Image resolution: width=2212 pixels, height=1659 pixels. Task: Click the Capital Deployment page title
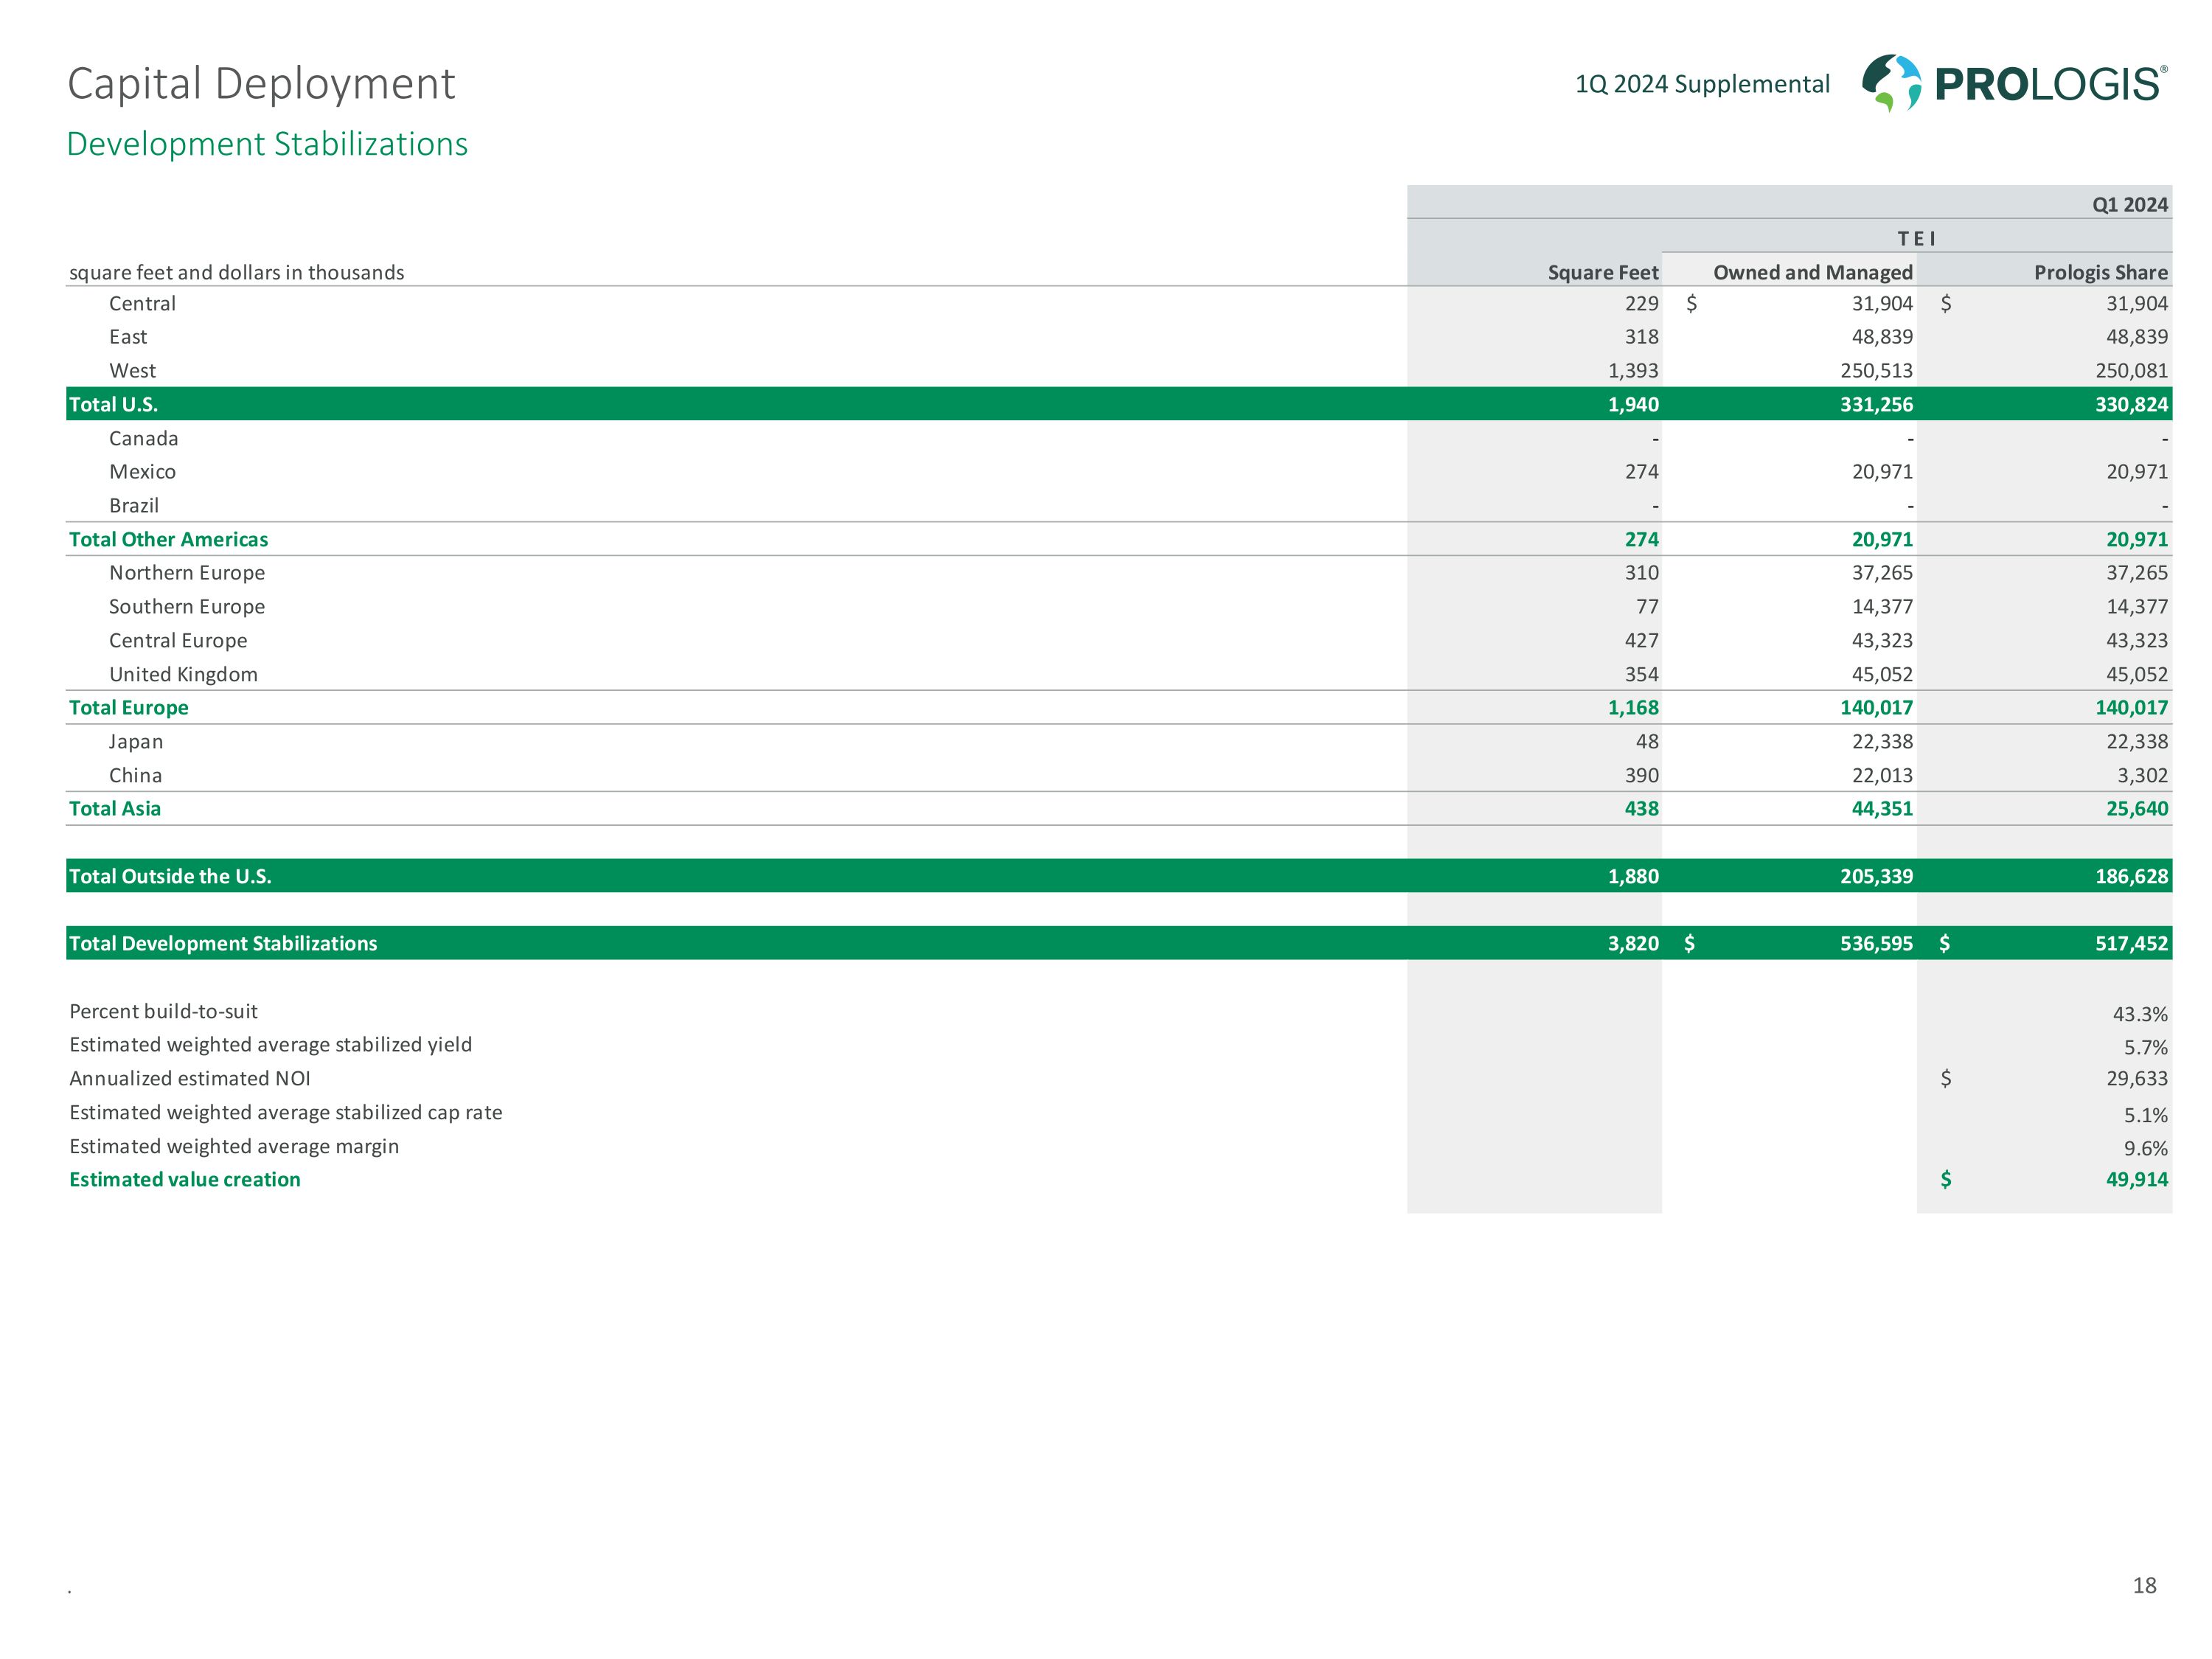click(261, 84)
